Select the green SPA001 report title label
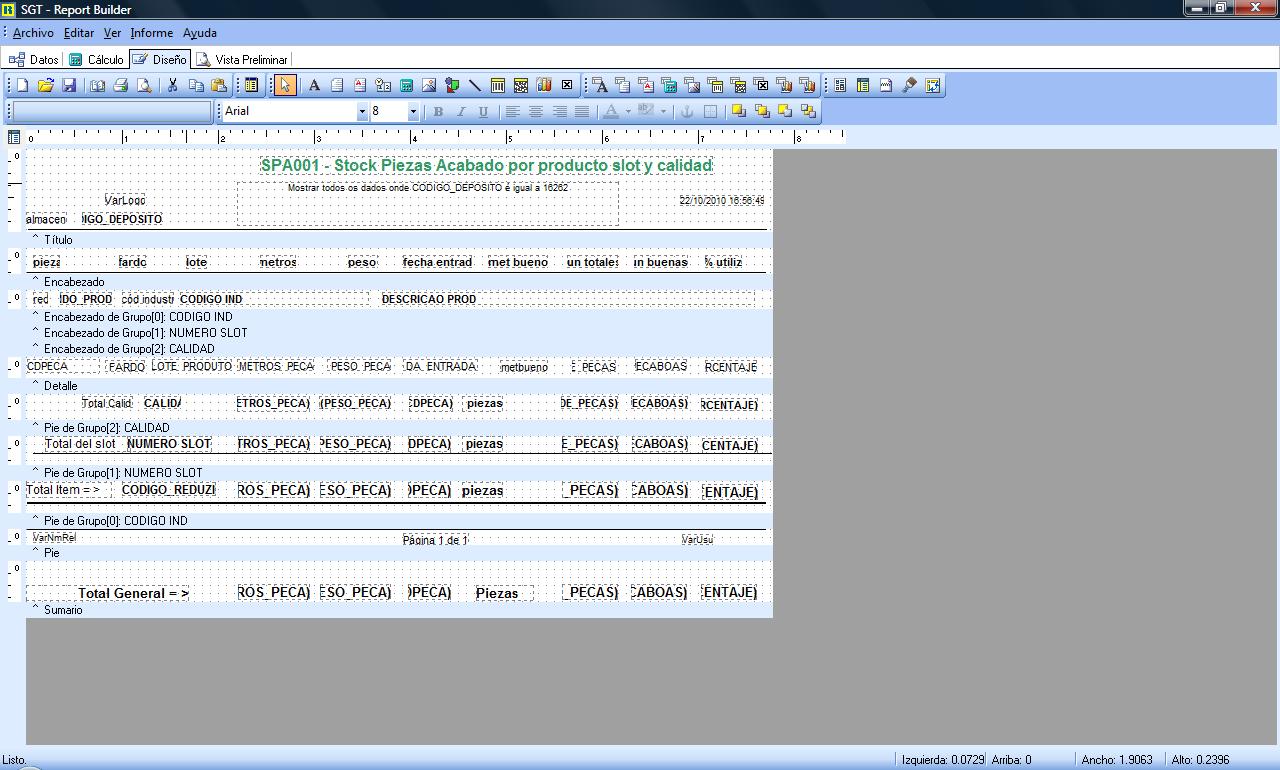This screenshot has width=1280, height=770. point(486,165)
